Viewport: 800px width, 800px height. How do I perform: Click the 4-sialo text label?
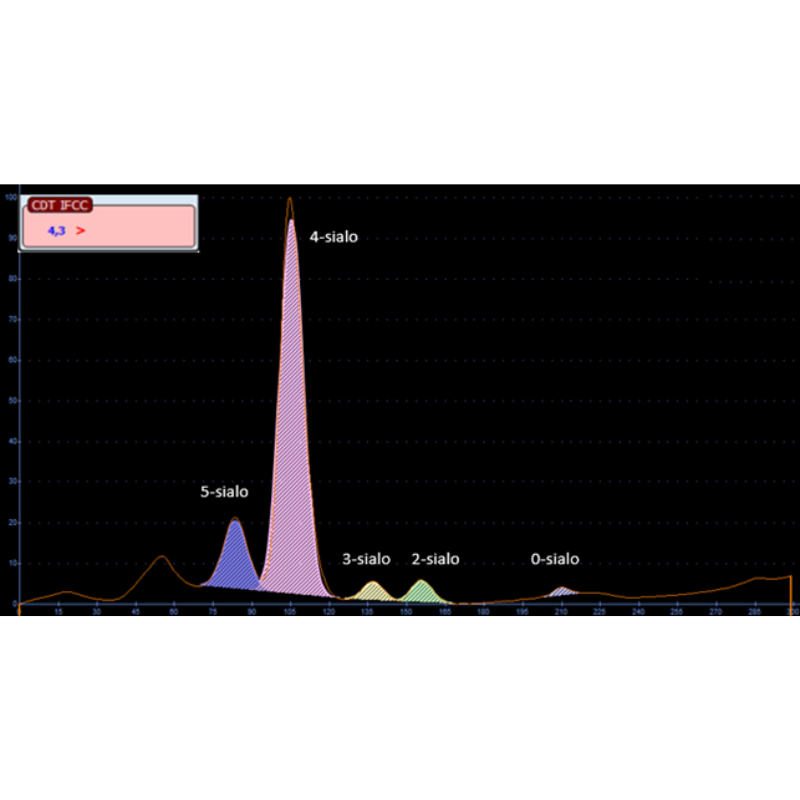click(333, 237)
